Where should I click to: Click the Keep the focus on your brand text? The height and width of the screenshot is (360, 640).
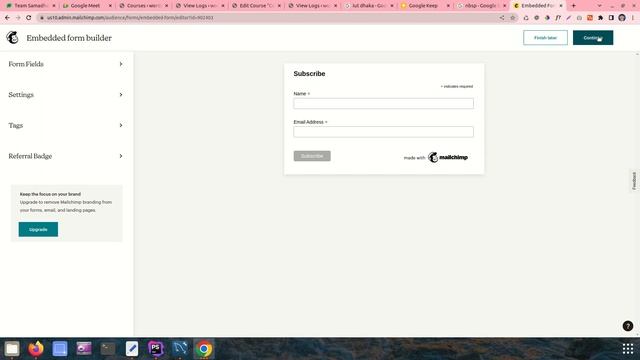coord(50,194)
